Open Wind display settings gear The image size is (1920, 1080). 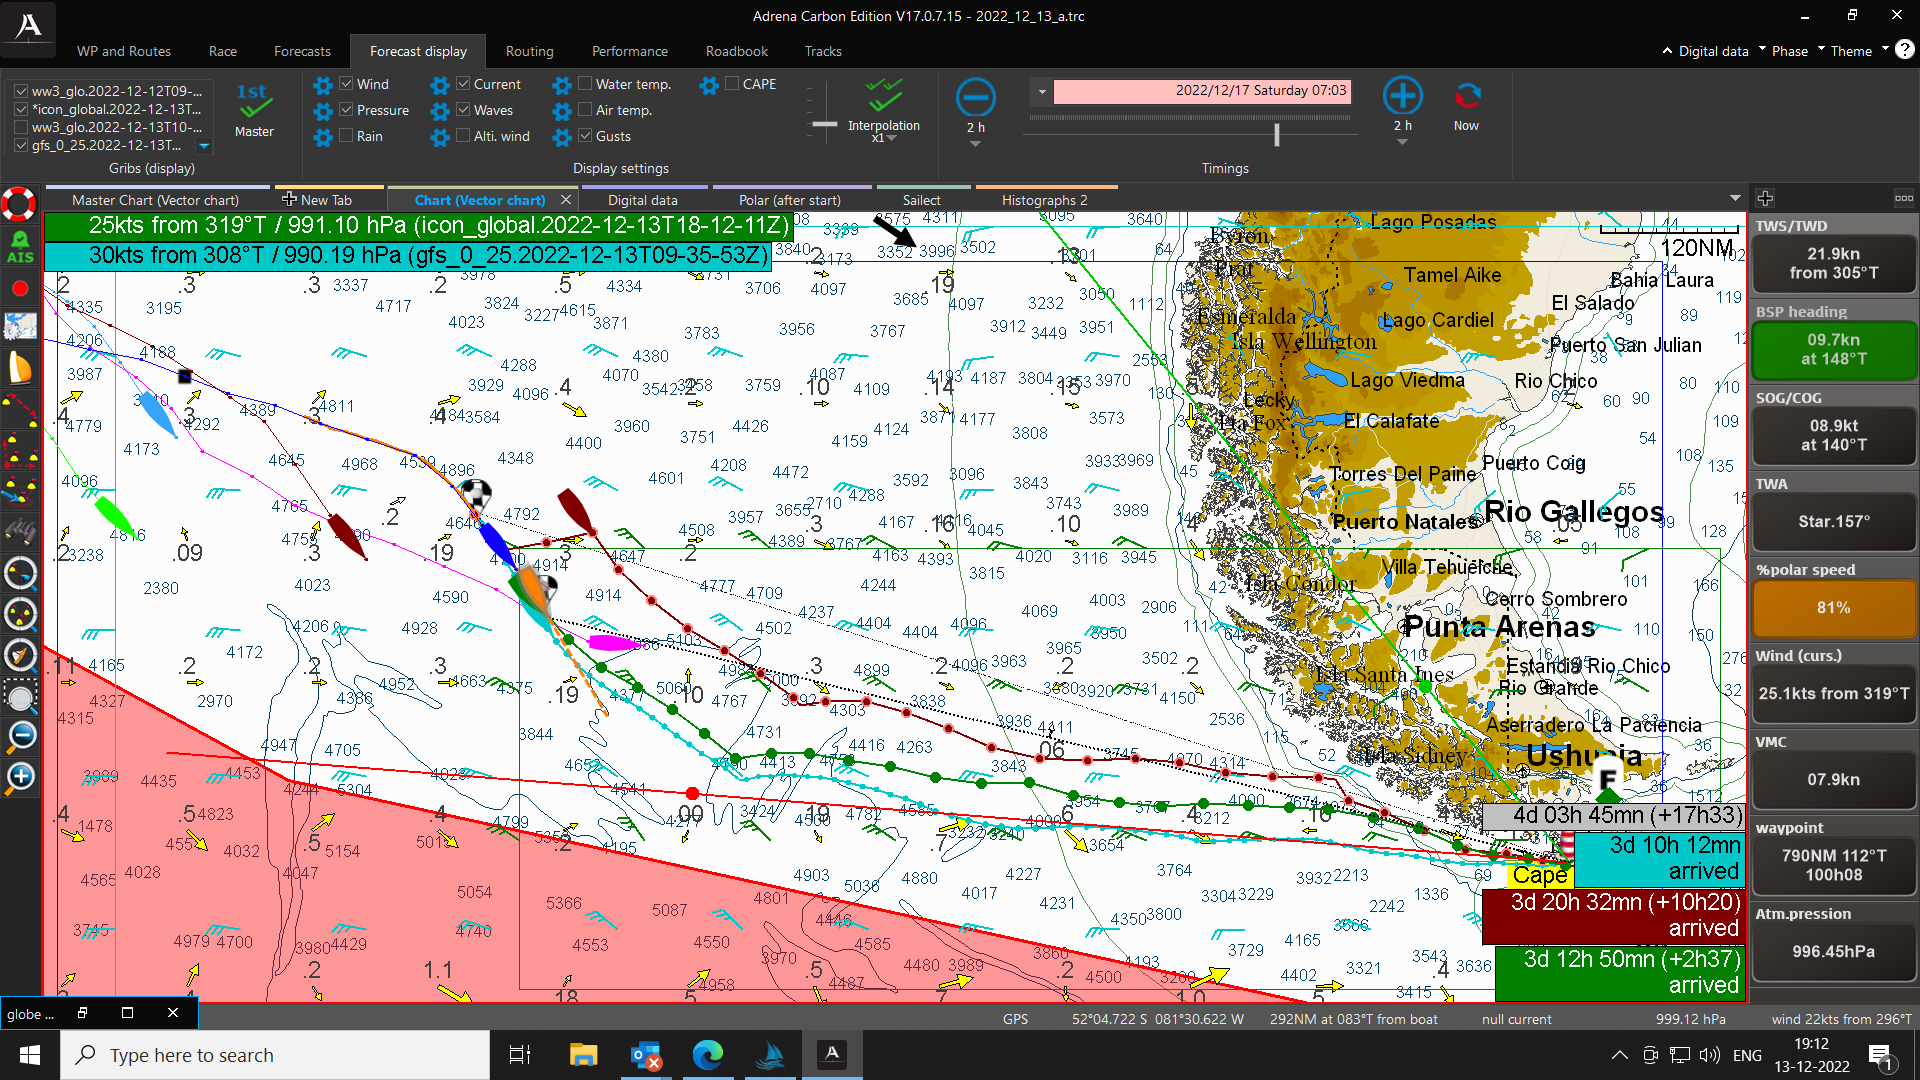(322, 85)
